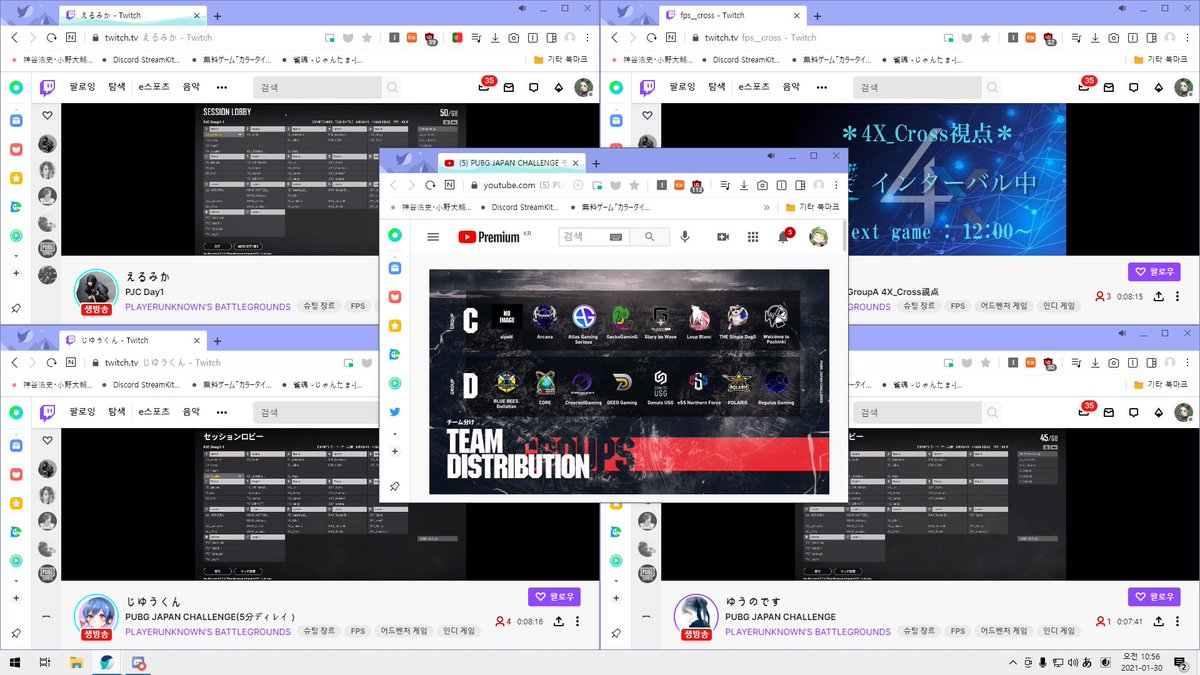This screenshot has width=1200, height=675.
Task: Open PLAYERUNKNOWN'S BATTLEGROUNDS link under じゅうくん
Action: (208, 632)
